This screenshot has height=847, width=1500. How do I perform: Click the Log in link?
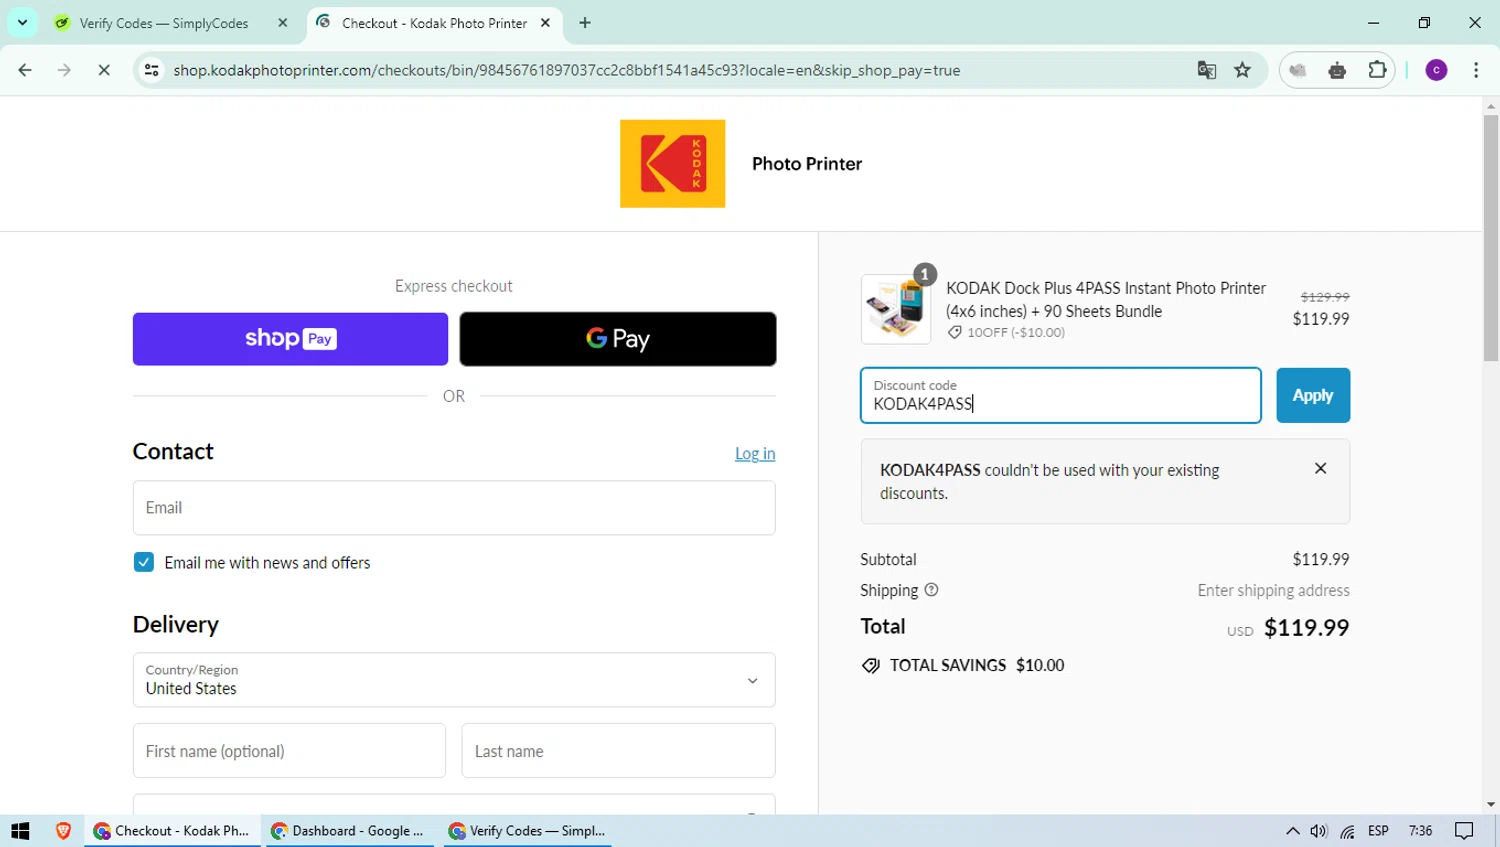(755, 453)
